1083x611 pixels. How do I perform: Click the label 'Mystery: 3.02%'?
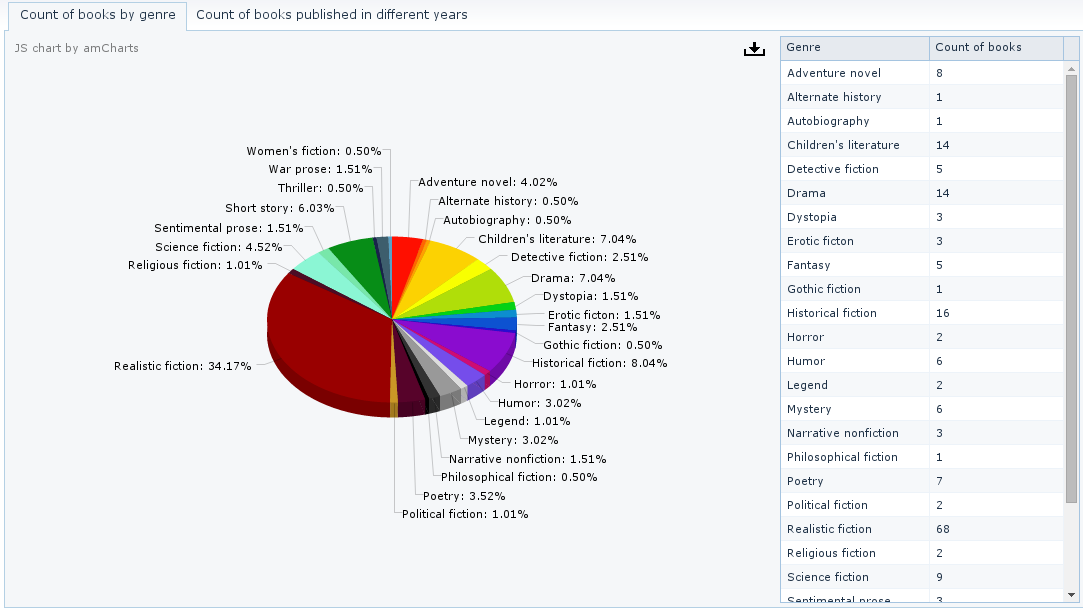[x=513, y=440]
